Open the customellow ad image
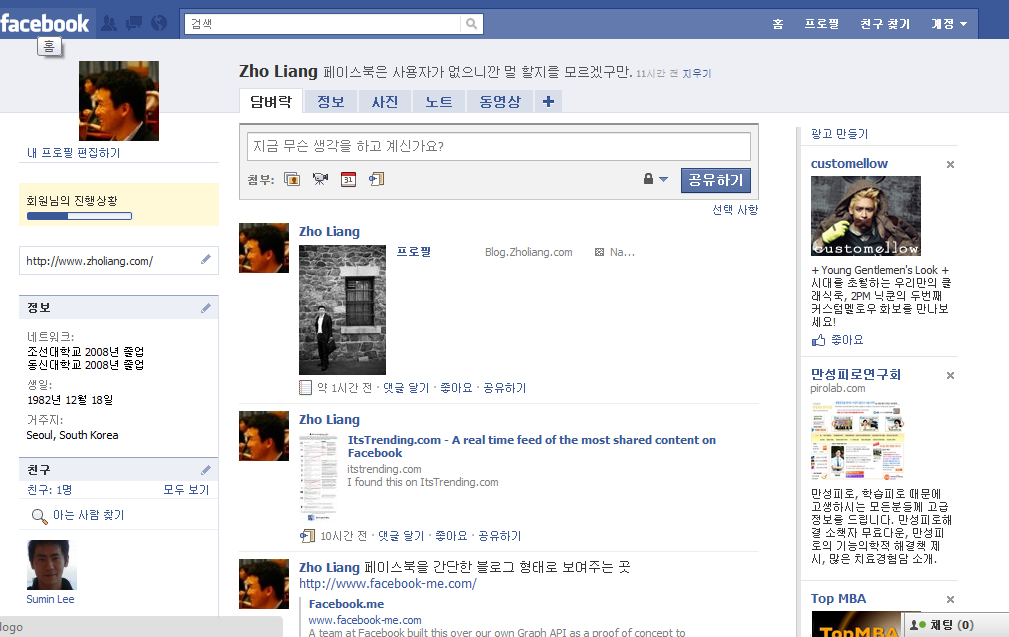 (866, 216)
